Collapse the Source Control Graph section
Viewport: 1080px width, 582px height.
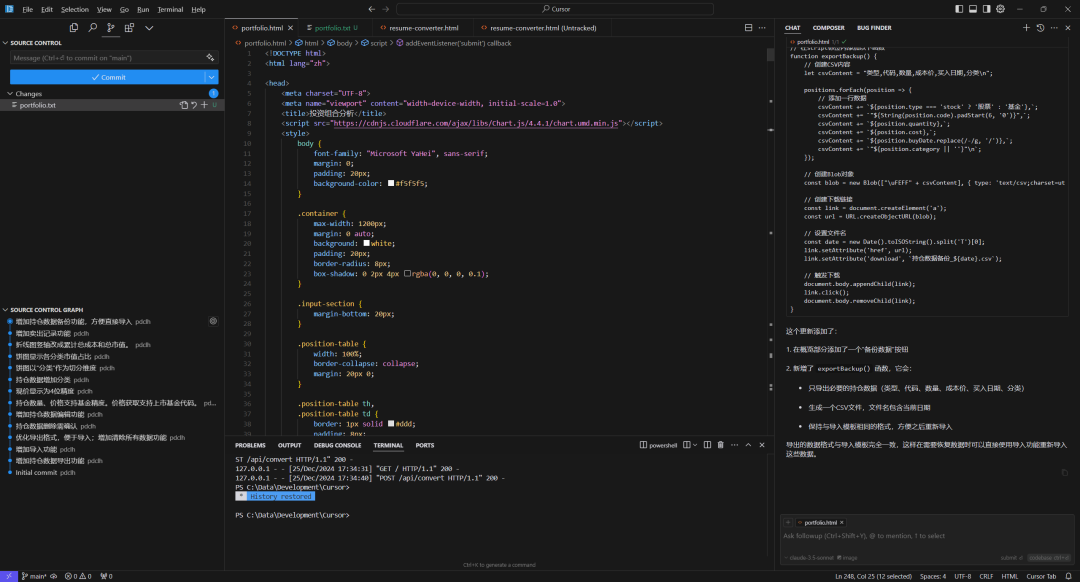click(6, 310)
